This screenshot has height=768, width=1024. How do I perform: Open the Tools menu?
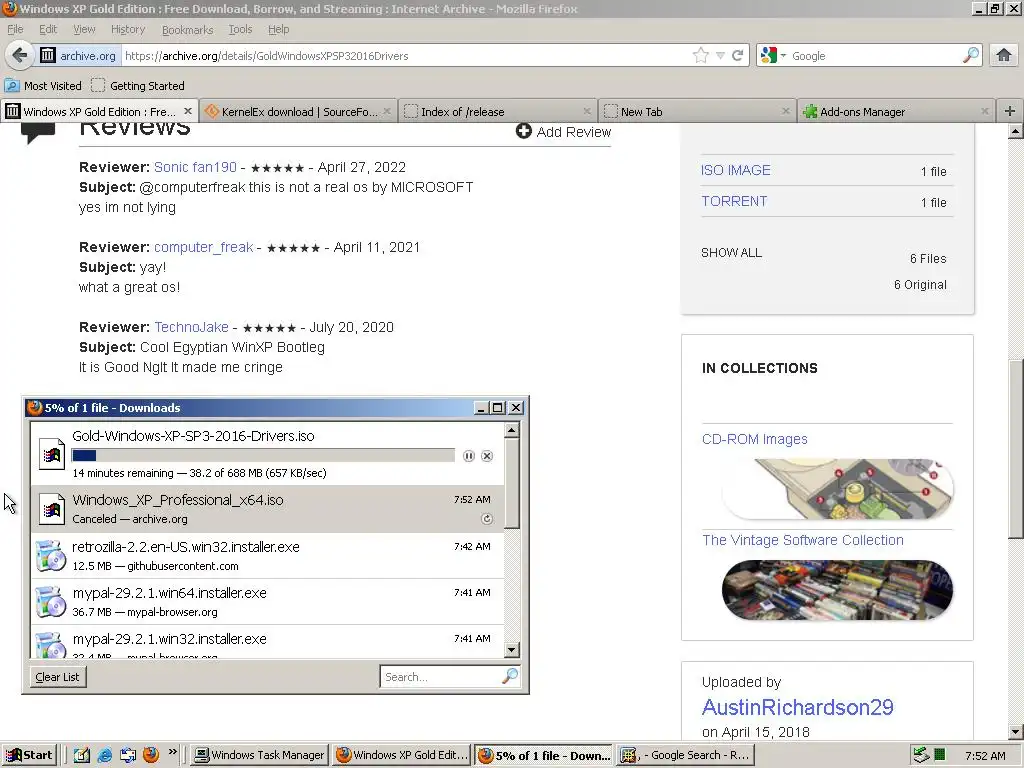[240, 29]
